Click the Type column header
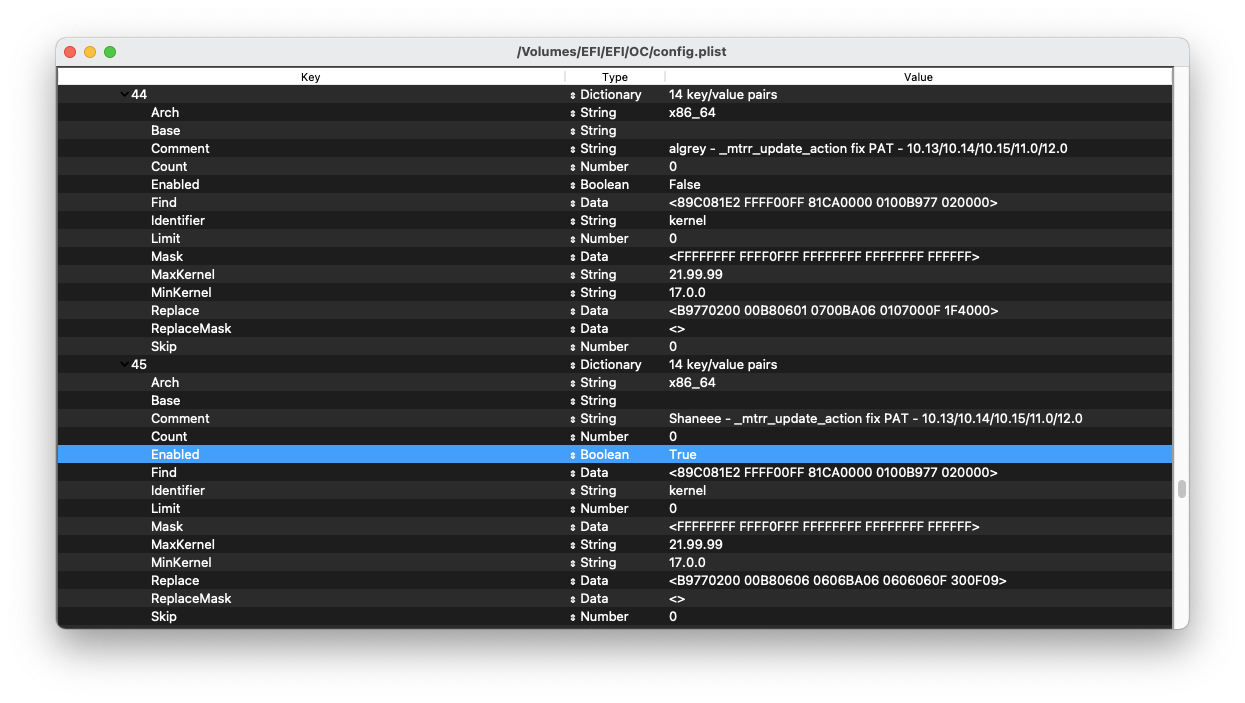The height and width of the screenshot is (703, 1245). click(614, 77)
